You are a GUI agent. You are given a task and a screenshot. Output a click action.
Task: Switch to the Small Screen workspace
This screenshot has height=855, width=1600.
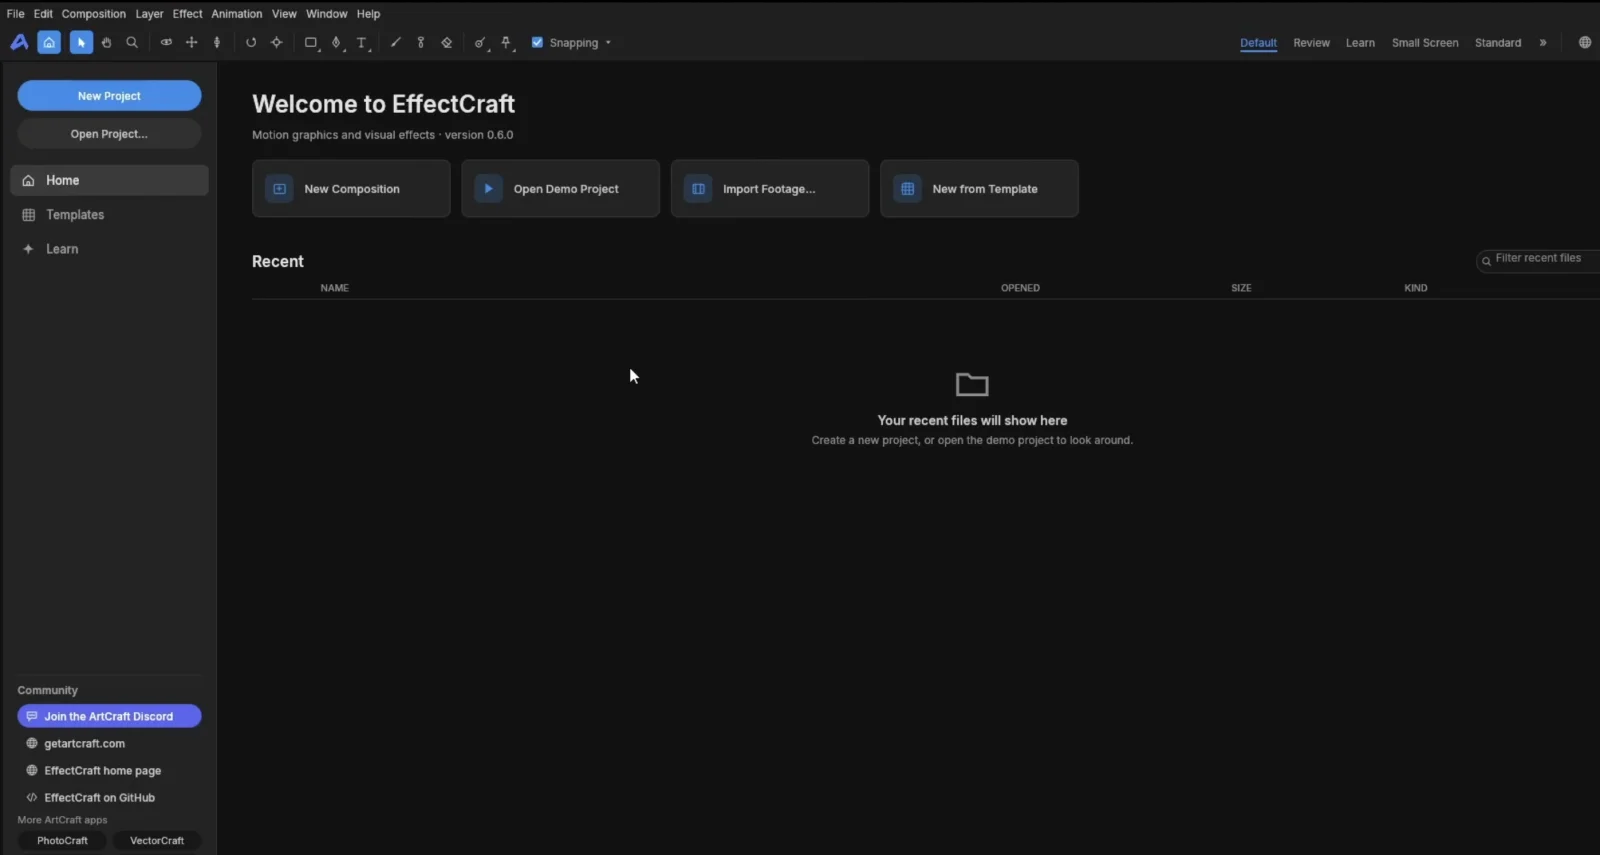point(1425,43)
